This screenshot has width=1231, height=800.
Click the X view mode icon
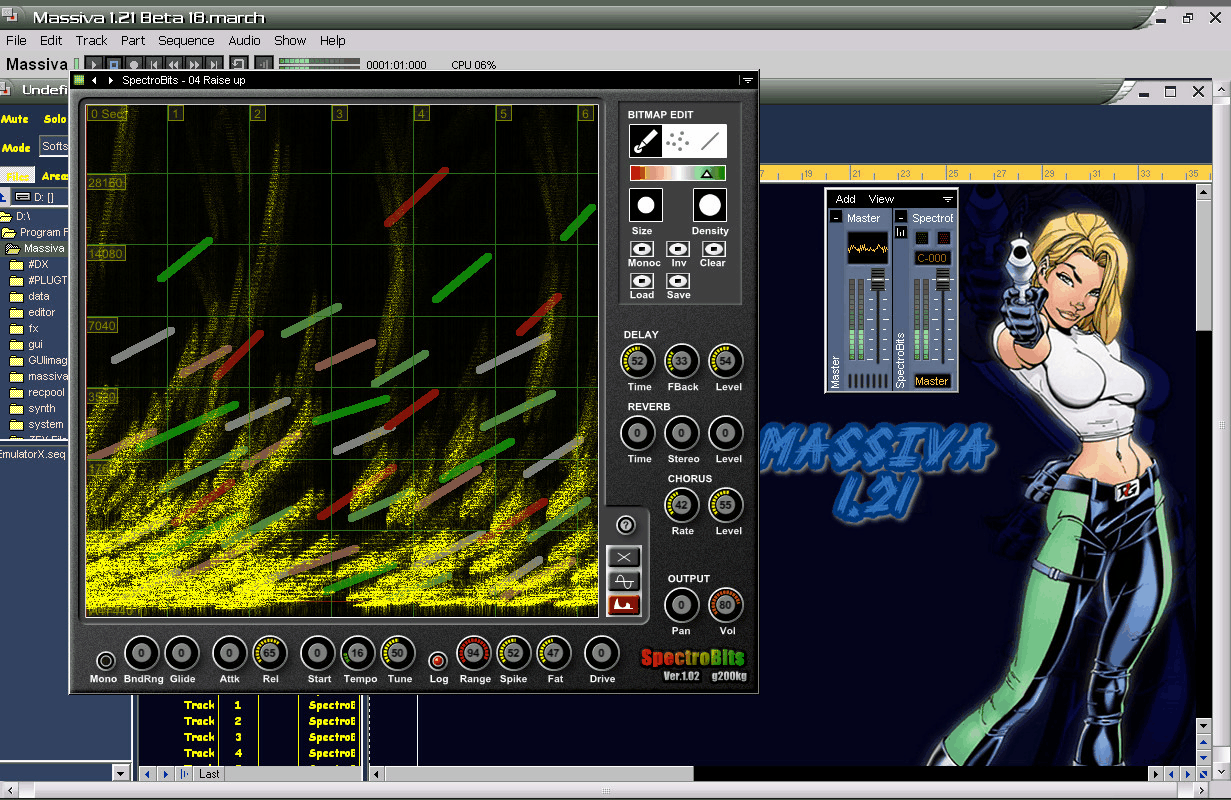tap(624, 557)
